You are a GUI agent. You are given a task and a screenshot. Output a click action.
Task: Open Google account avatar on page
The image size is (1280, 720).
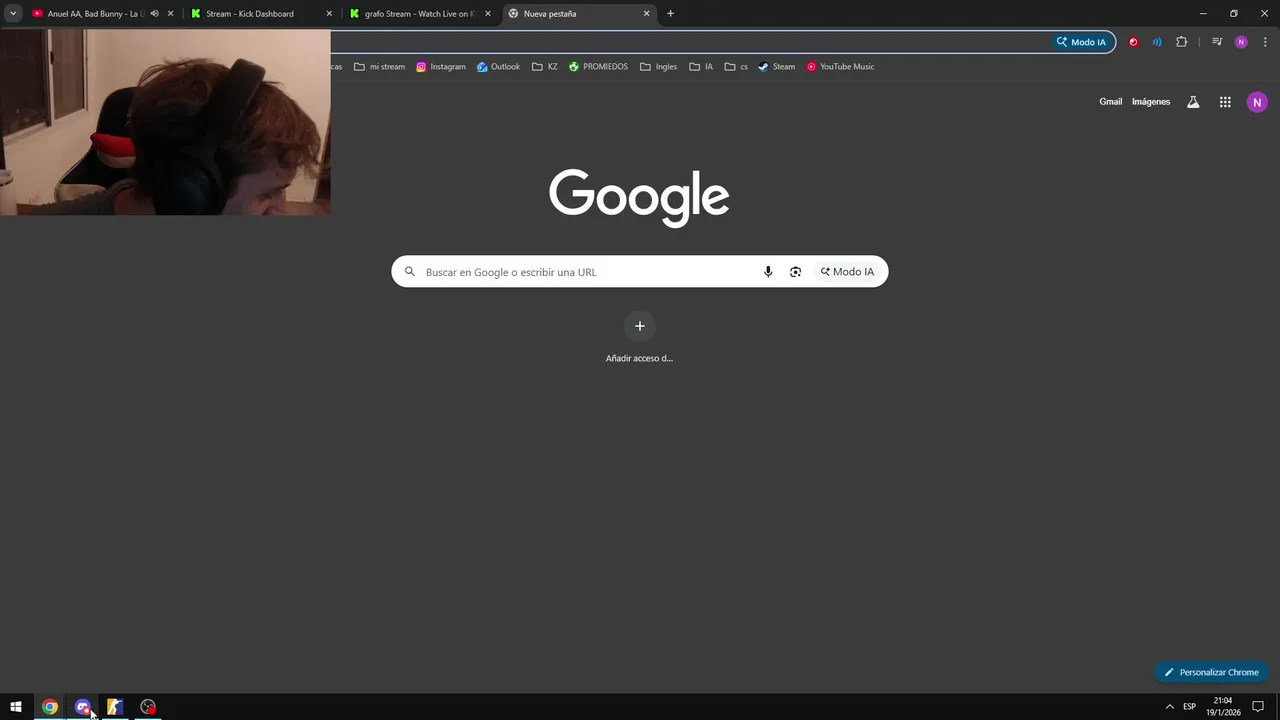coord(1257,102)
